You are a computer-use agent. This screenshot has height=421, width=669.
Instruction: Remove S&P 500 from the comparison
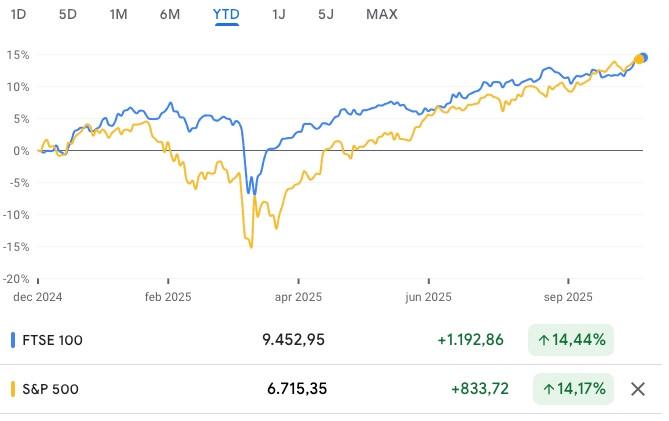pos(638,388)
